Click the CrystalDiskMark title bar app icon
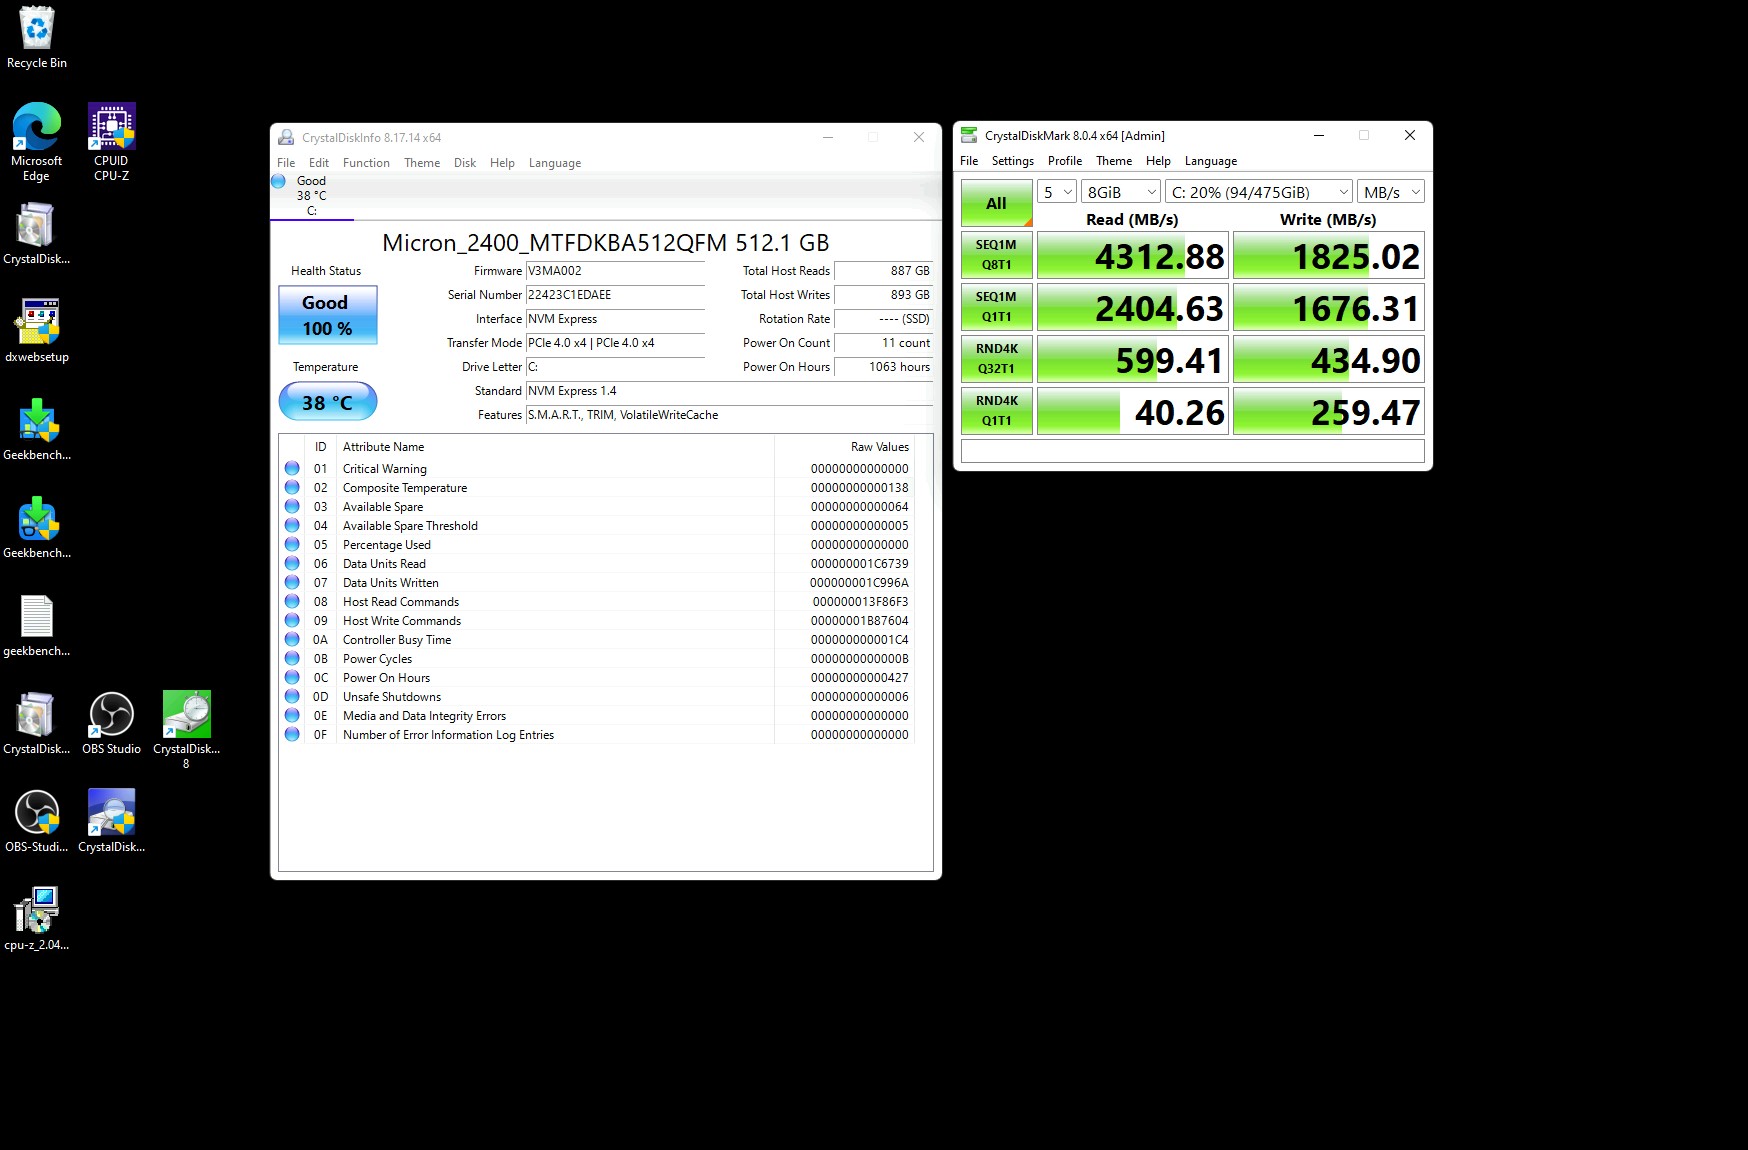1748x1150 pixels. [x=968, y=136]
